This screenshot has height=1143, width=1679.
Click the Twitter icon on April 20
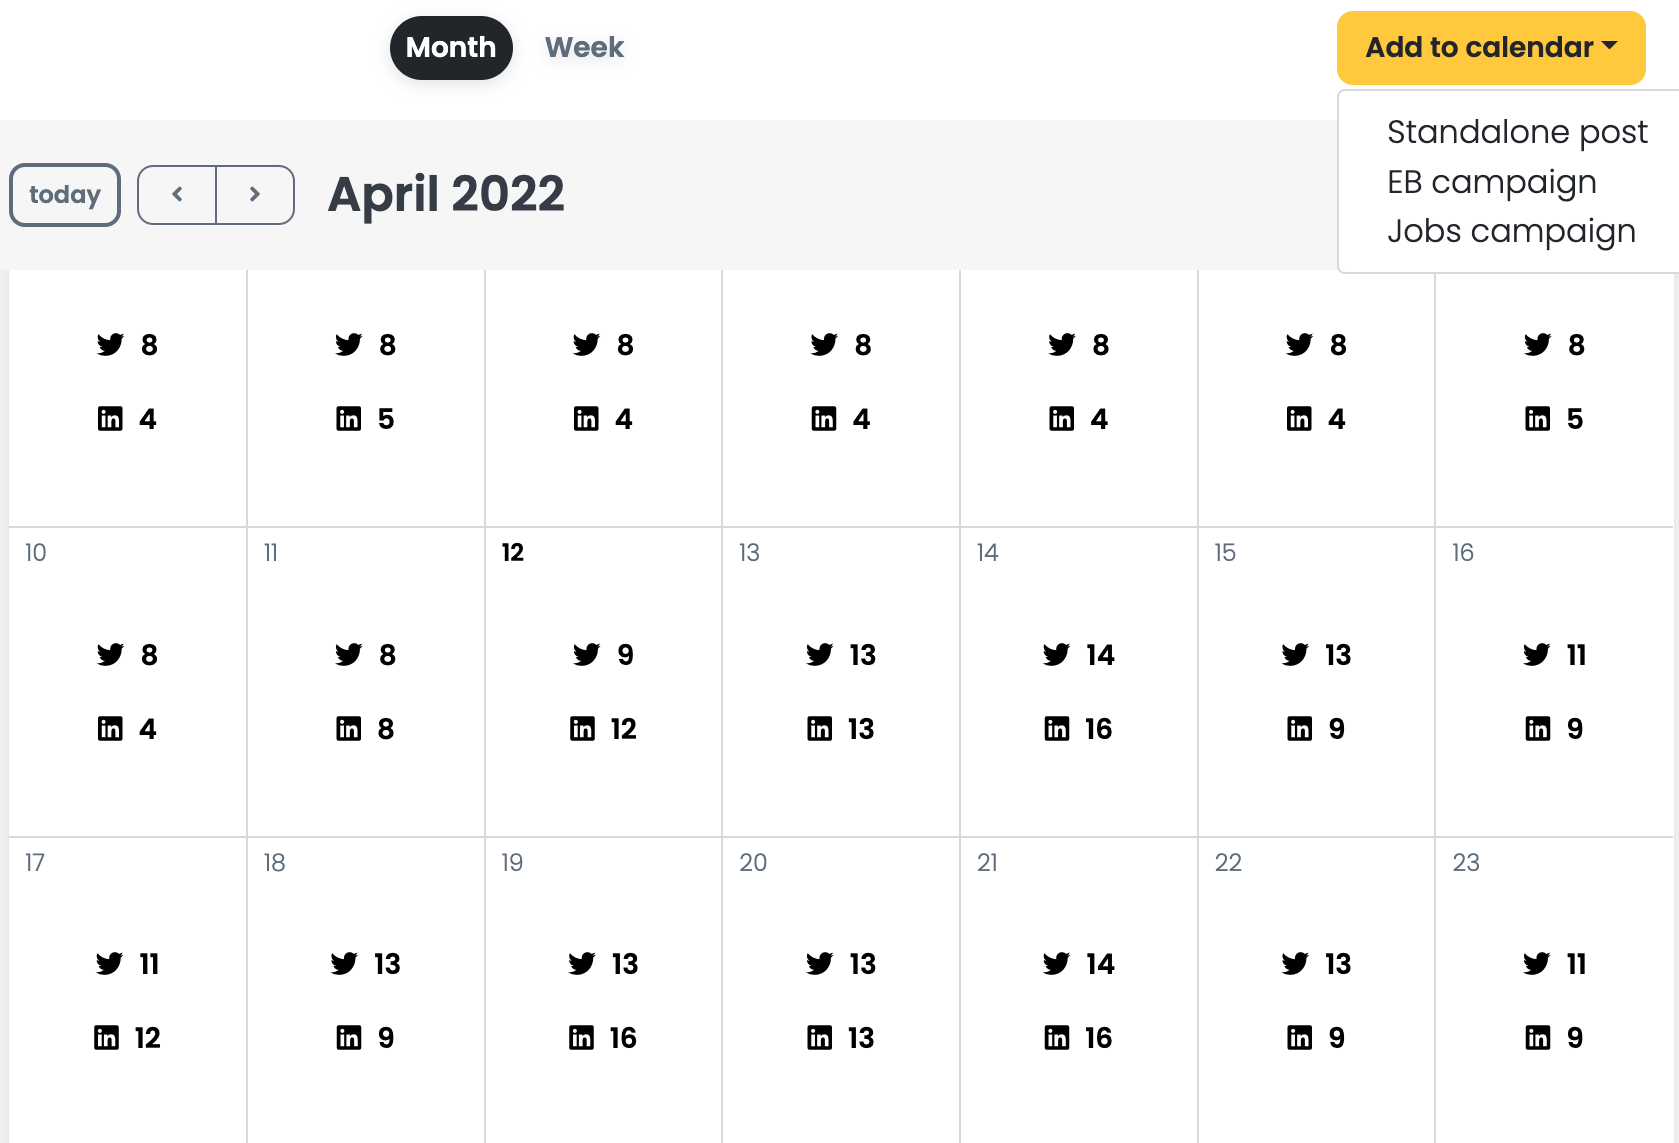(x=820, y=964)
